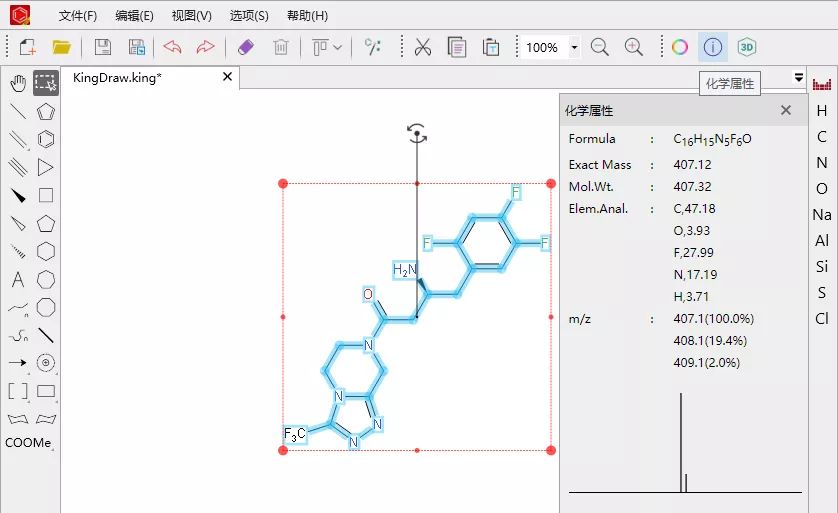Image resolution: width=838 pixels, height=513 pixels.
Task: Toggle the chemical properties info panel
Action: tap(712, 47)
